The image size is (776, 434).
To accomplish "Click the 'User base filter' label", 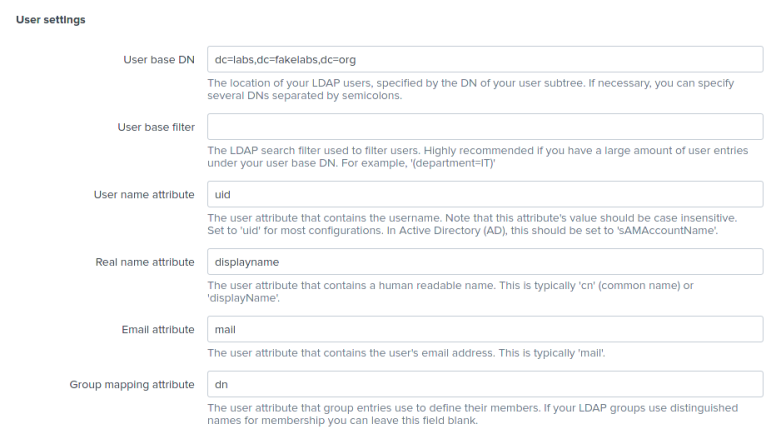I will [x=155, y=127].
